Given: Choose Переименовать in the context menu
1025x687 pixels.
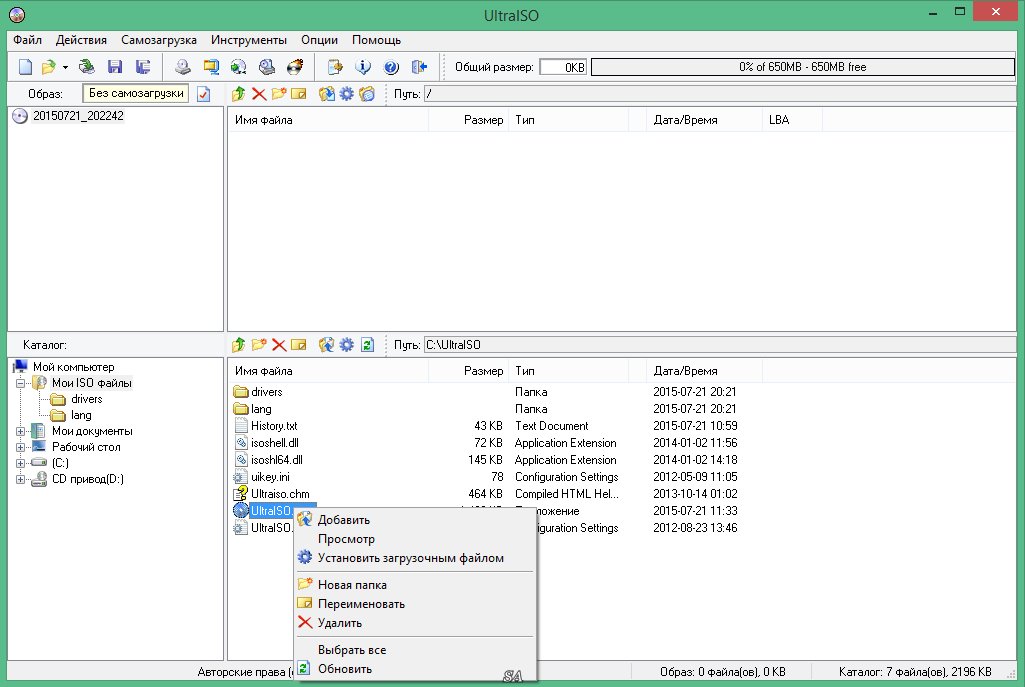Looking at the screenshot, I should (x=415, y=603).
